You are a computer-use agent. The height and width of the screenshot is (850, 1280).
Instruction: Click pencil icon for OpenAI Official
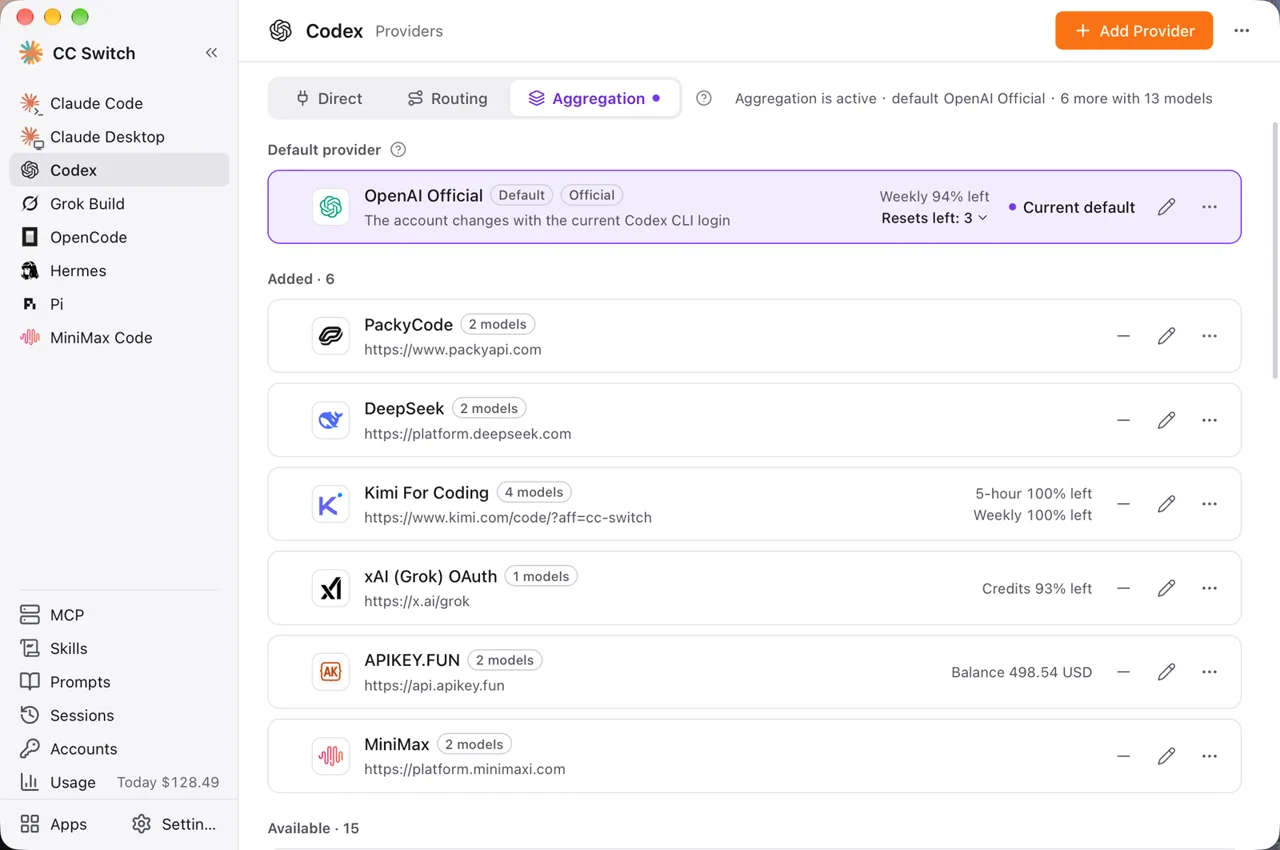click(1166, 207)
